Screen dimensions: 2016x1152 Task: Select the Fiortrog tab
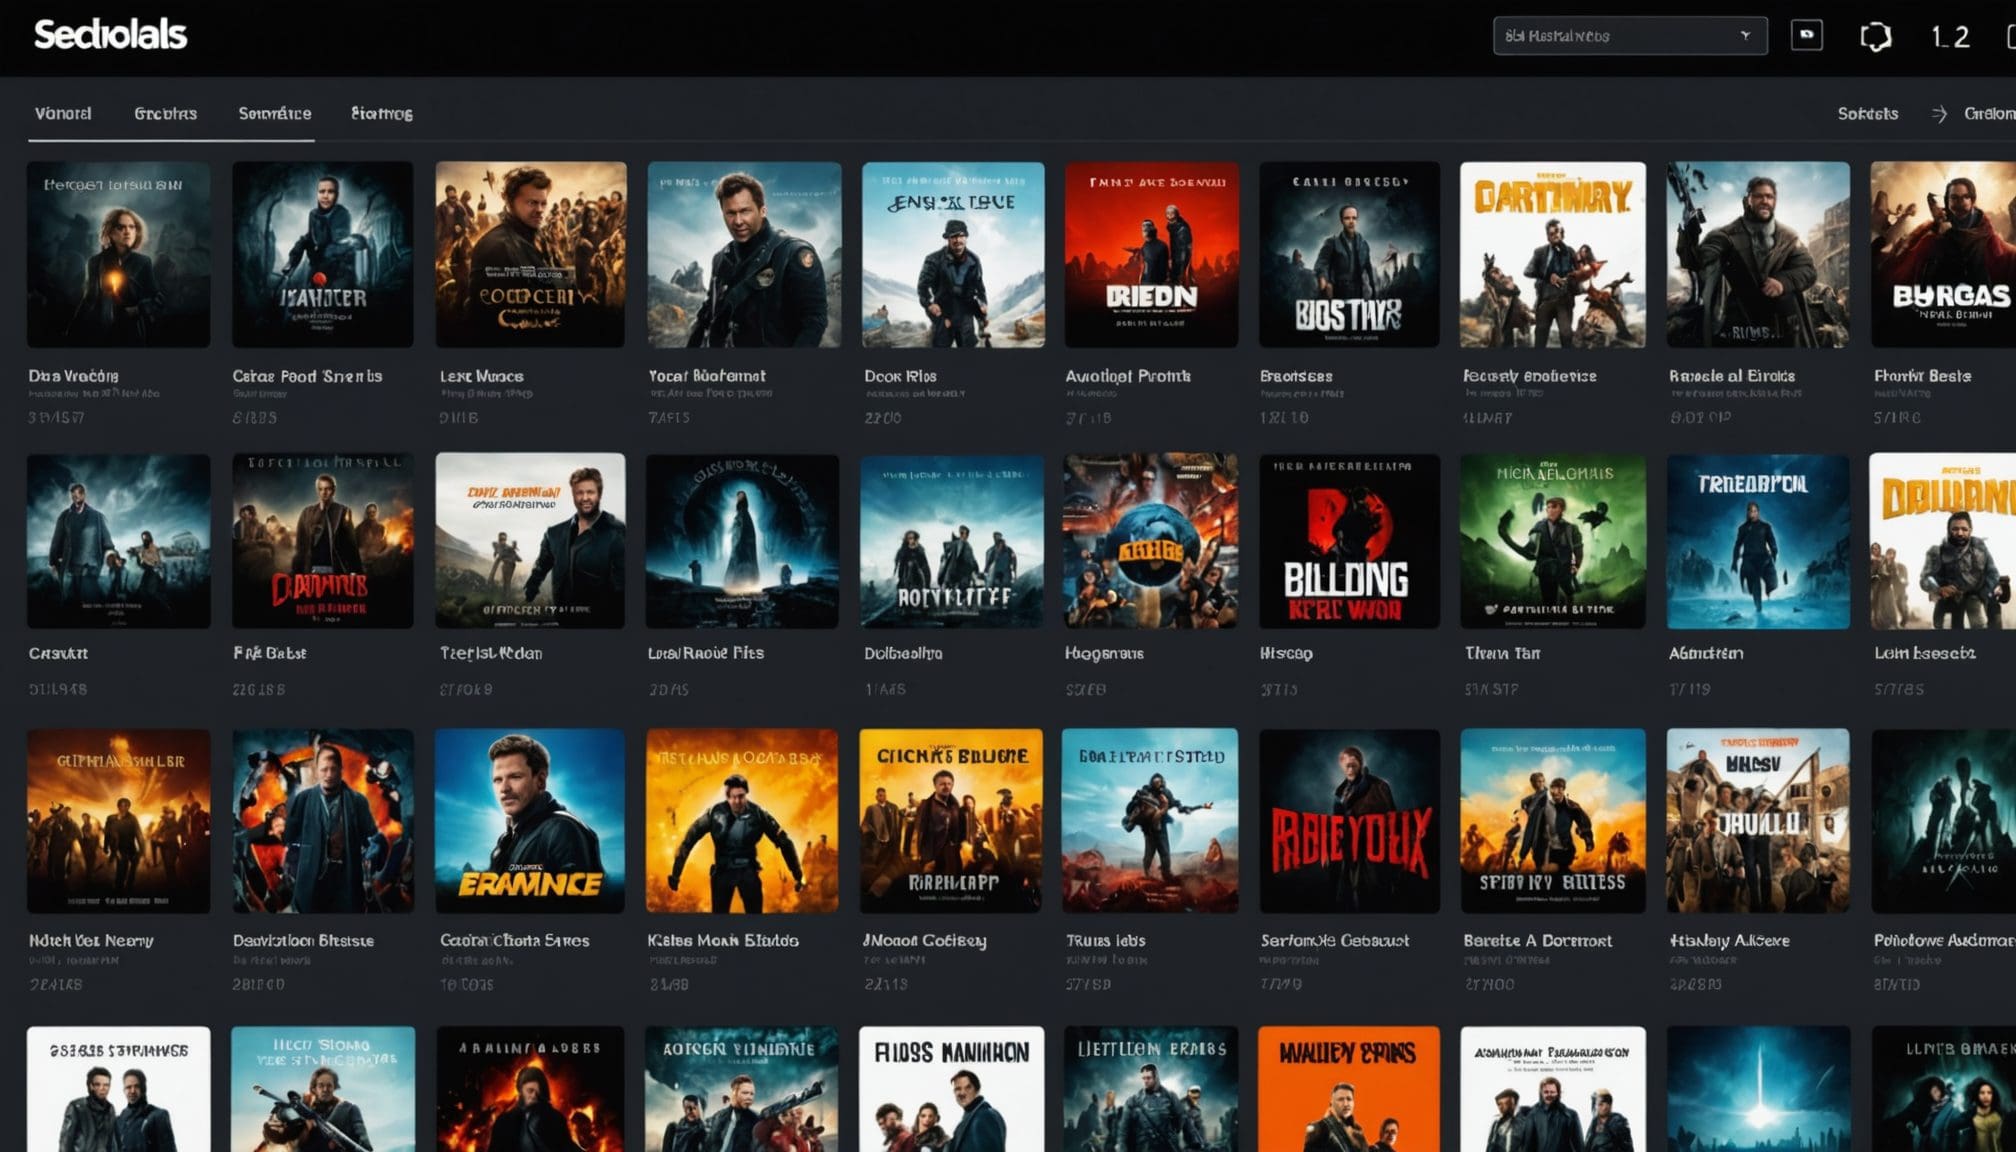[382, 114]
